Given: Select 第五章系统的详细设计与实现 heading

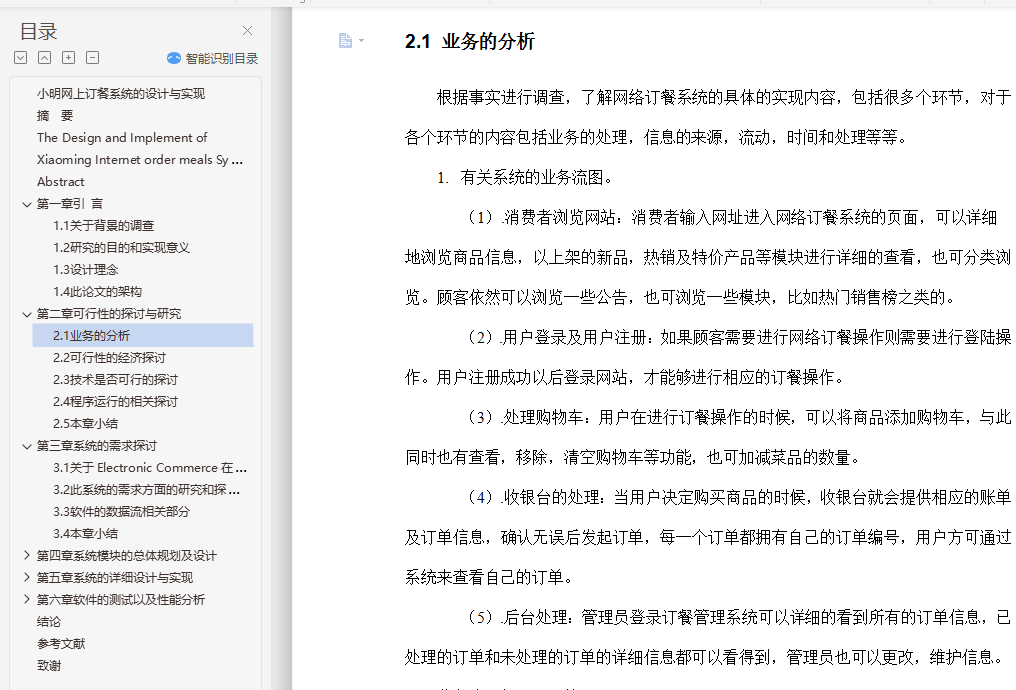Looking at the screenshot, I should [x=115, y=578].
